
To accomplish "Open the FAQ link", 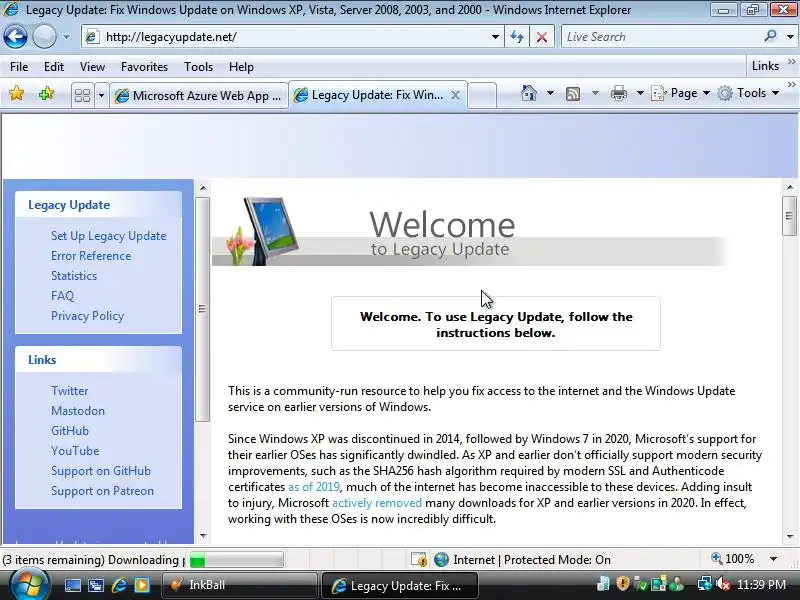I will pyautogui.click(x=62, y=296).
